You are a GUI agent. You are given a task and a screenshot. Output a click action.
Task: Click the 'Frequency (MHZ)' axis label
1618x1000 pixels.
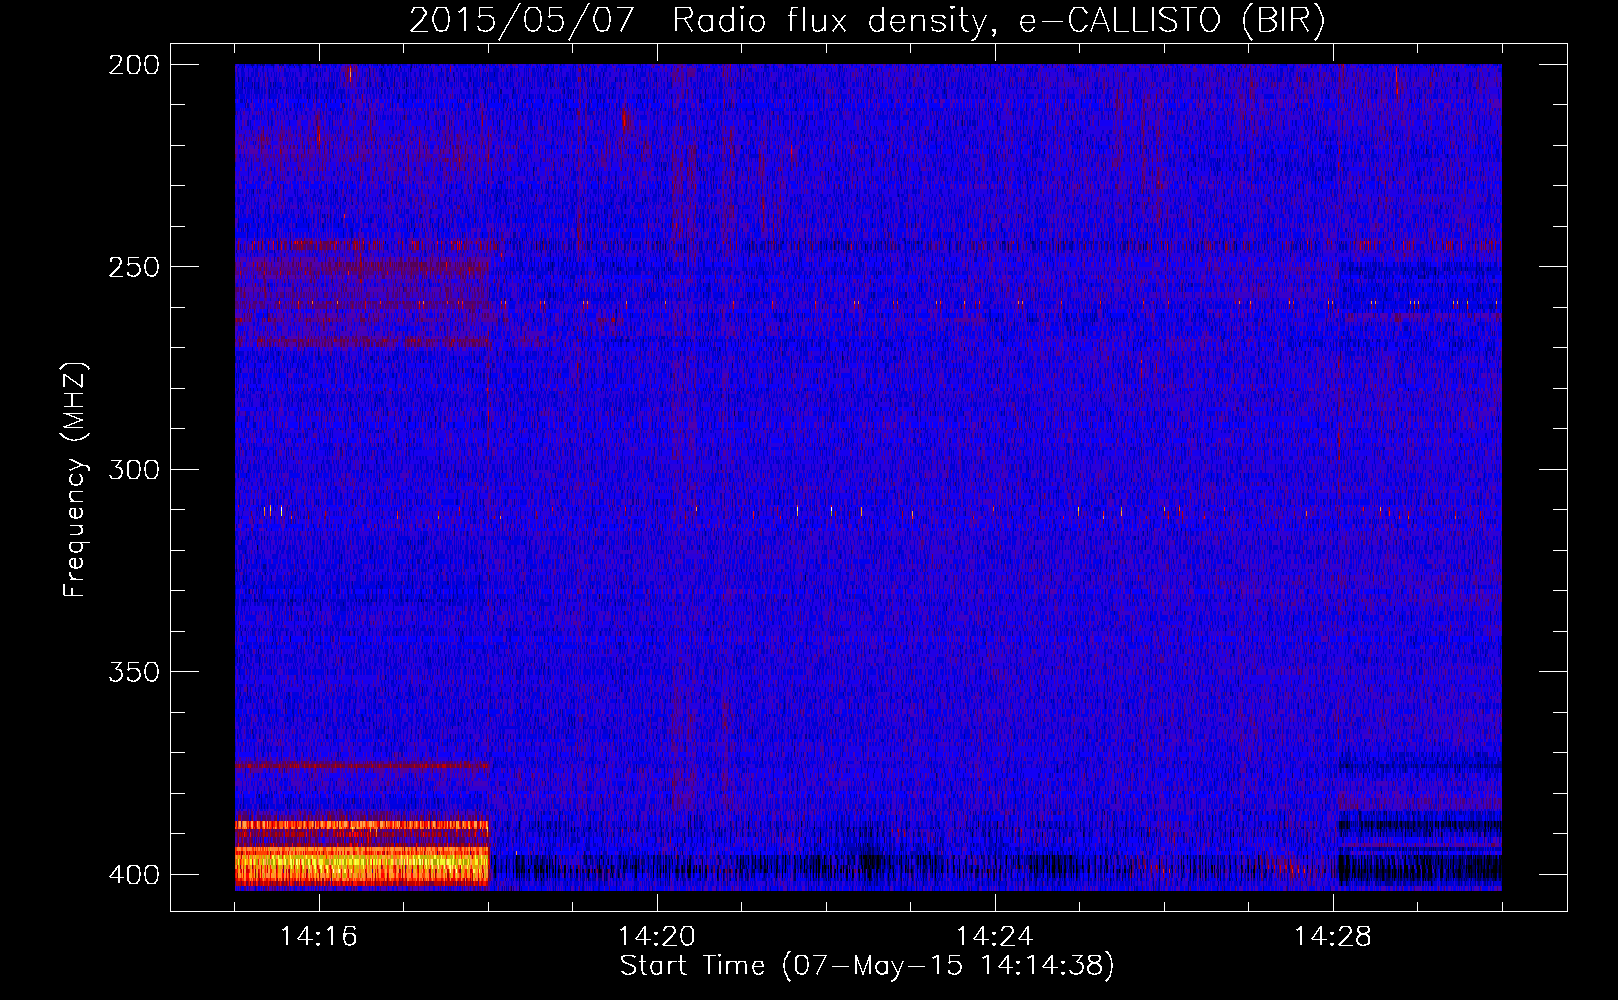75,480
